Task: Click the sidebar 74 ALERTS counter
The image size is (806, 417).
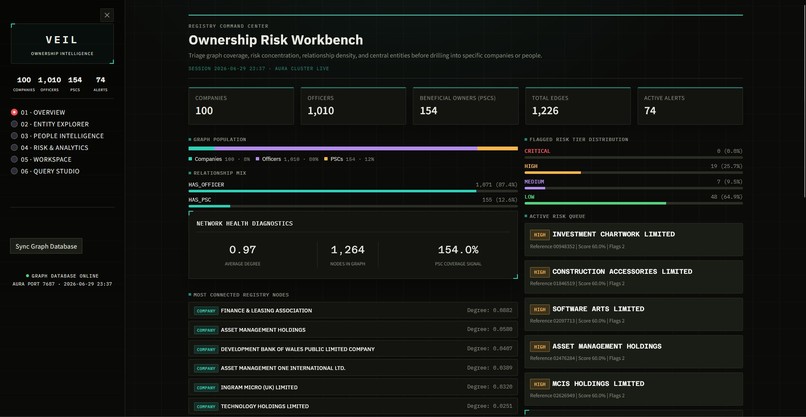Action: pyautogui.click(x=100, y=83)
